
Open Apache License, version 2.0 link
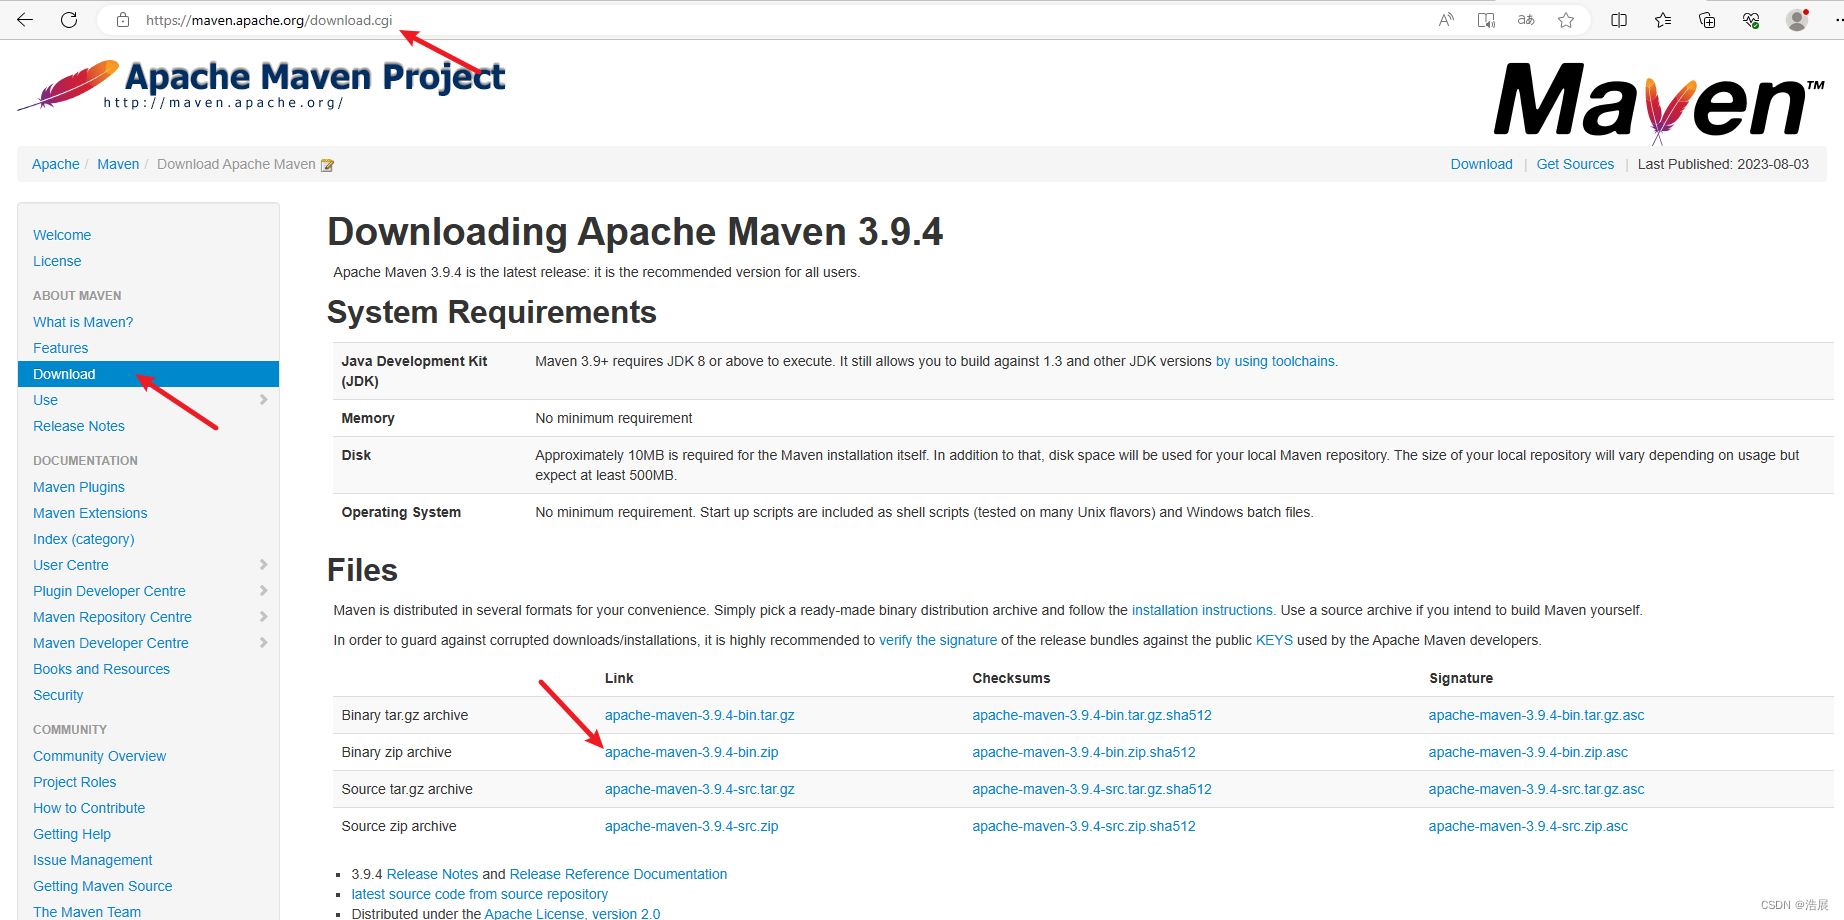click(572, 913)
